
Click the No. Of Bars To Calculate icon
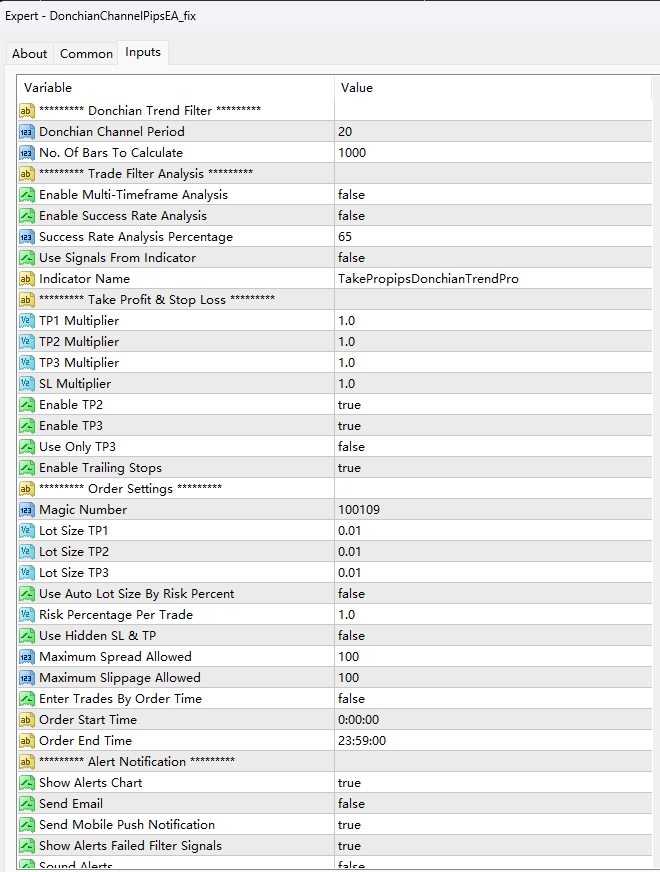coord(27,153)
